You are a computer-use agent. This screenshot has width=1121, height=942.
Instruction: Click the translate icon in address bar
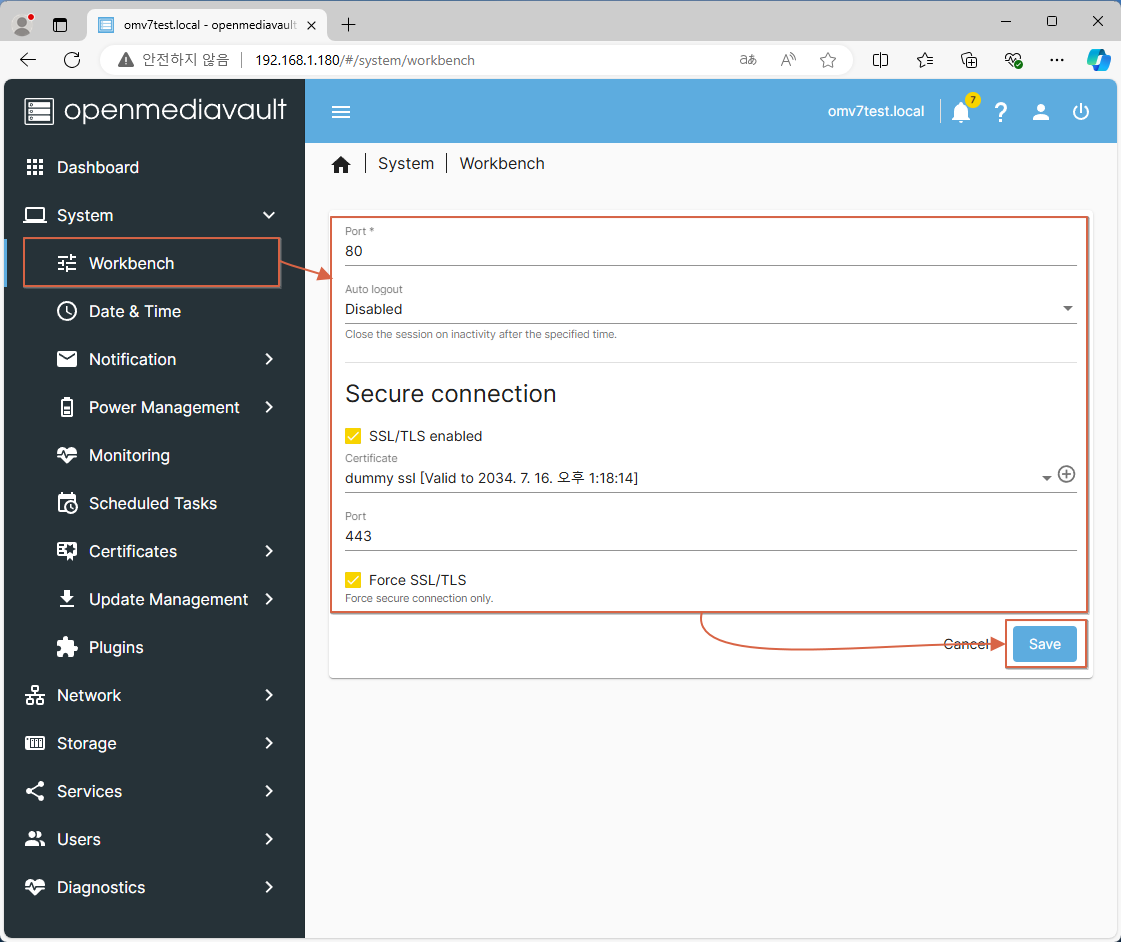click(x=748, y=60)
